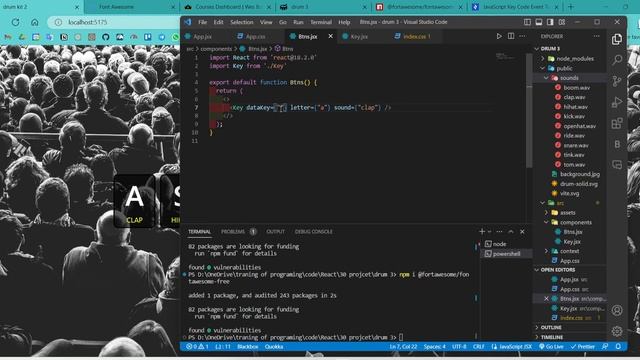The height and width of the screenshot is (360, 640).
Task: Open the Run and Debug view
Action: coord(617,102)
